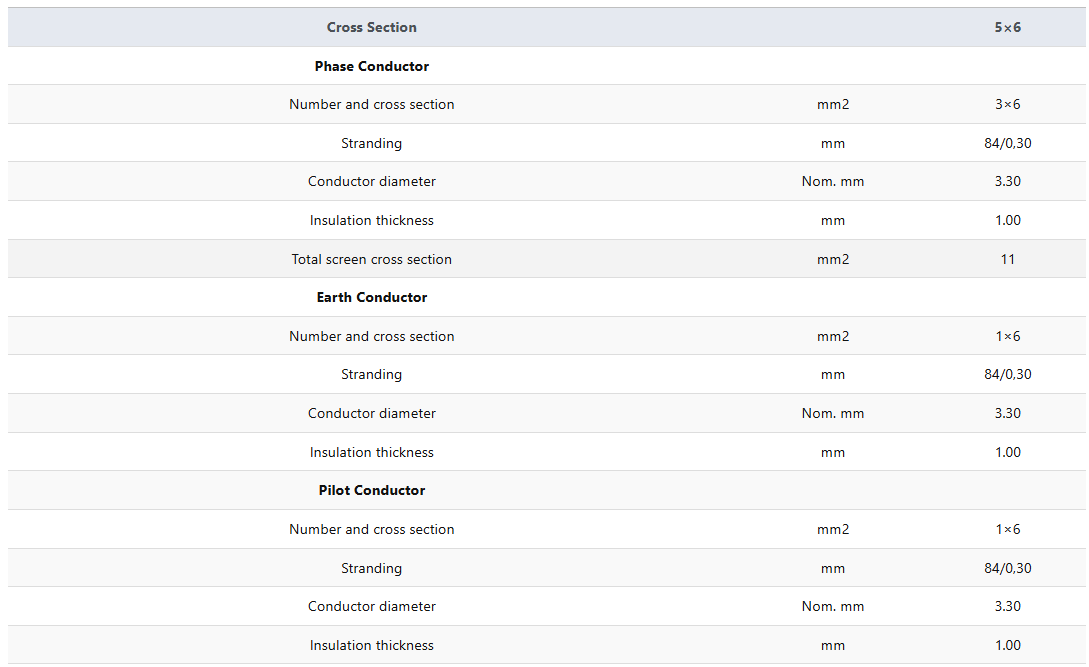Image resolution: width=1089 pixels, height=667 pixels.
Task: Click the '11' screen cross section value
Action: [1007, 259]
